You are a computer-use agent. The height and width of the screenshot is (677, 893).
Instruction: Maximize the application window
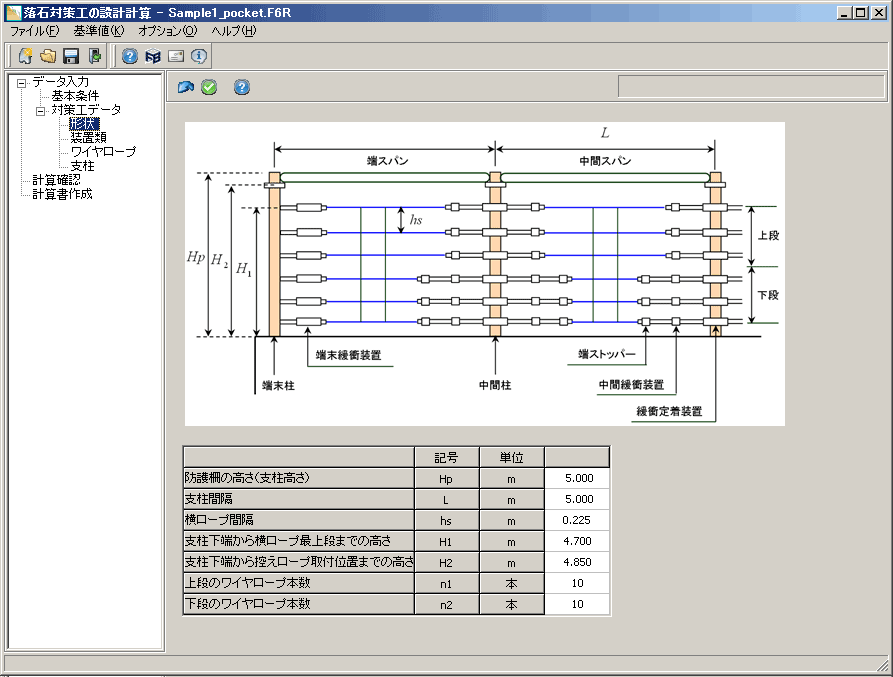coord(861,12)
